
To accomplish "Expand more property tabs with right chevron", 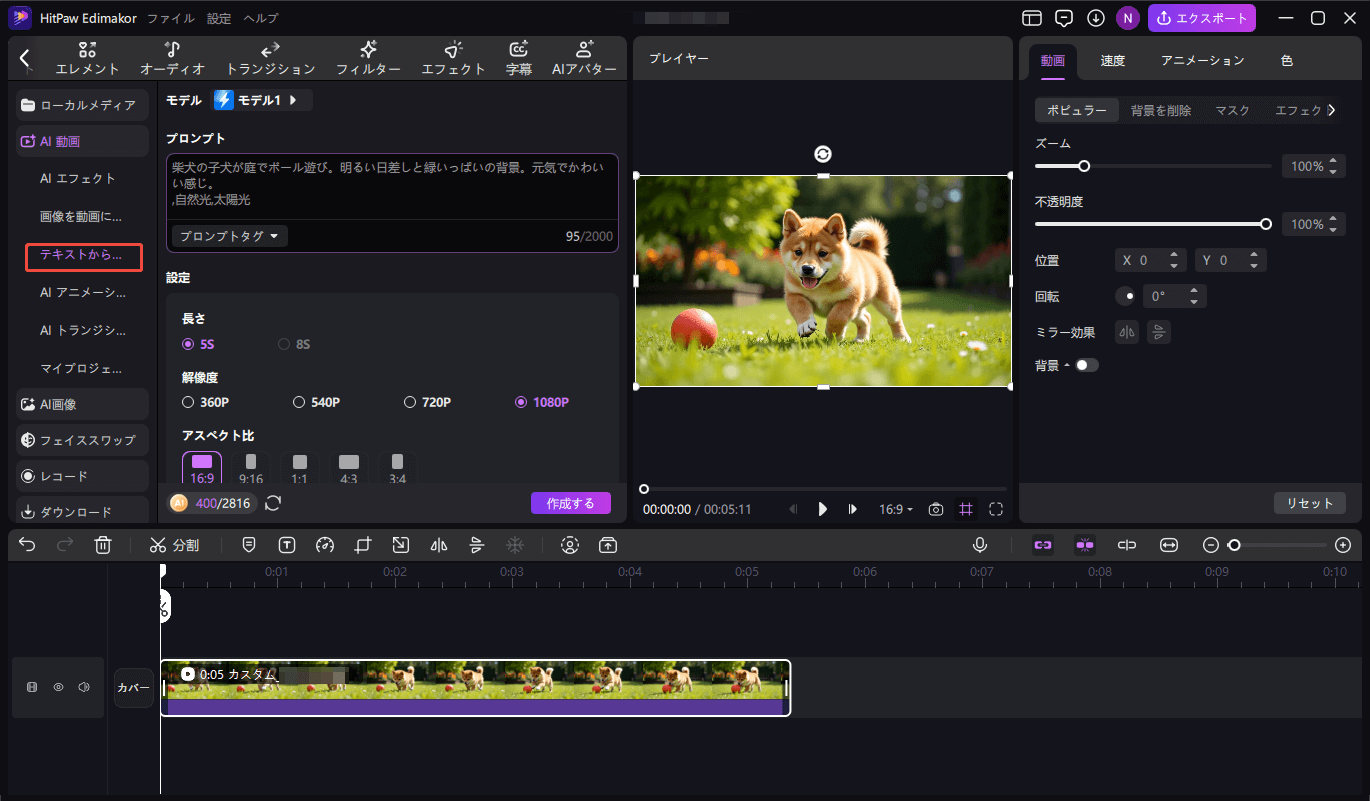I will [1331, 111].
